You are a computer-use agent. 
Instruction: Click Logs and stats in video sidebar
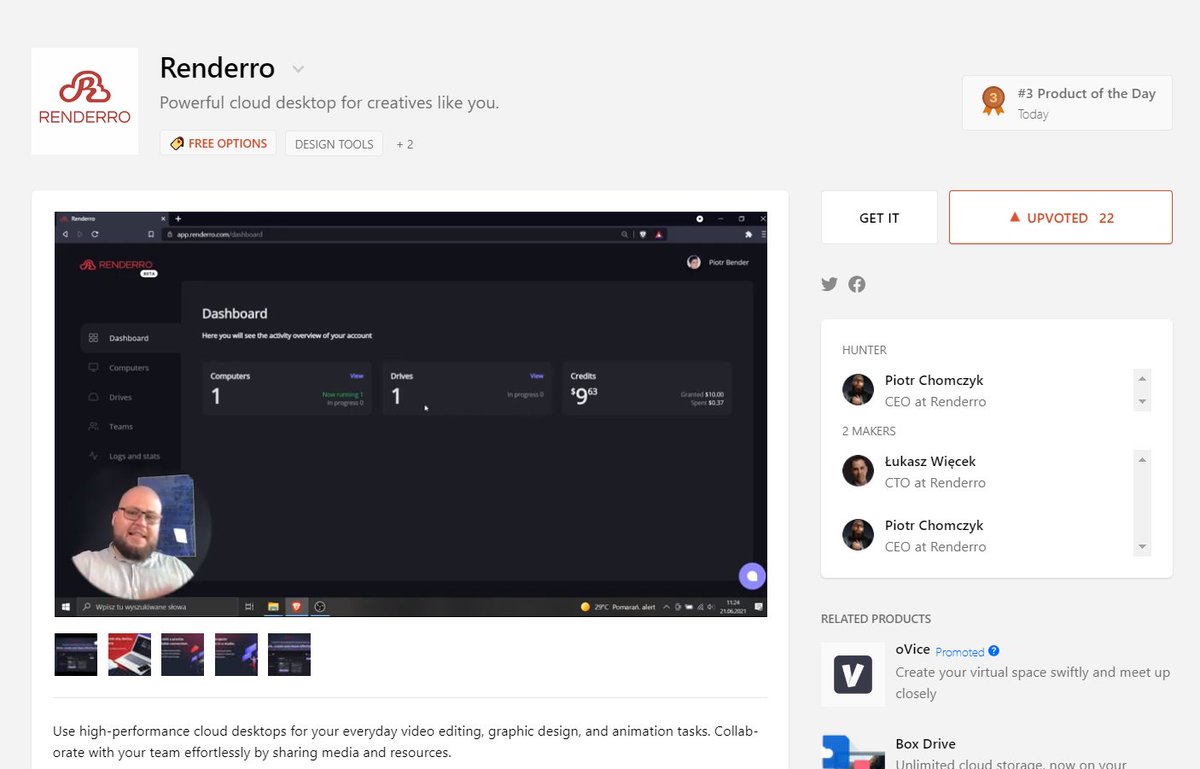coord(125,456)
